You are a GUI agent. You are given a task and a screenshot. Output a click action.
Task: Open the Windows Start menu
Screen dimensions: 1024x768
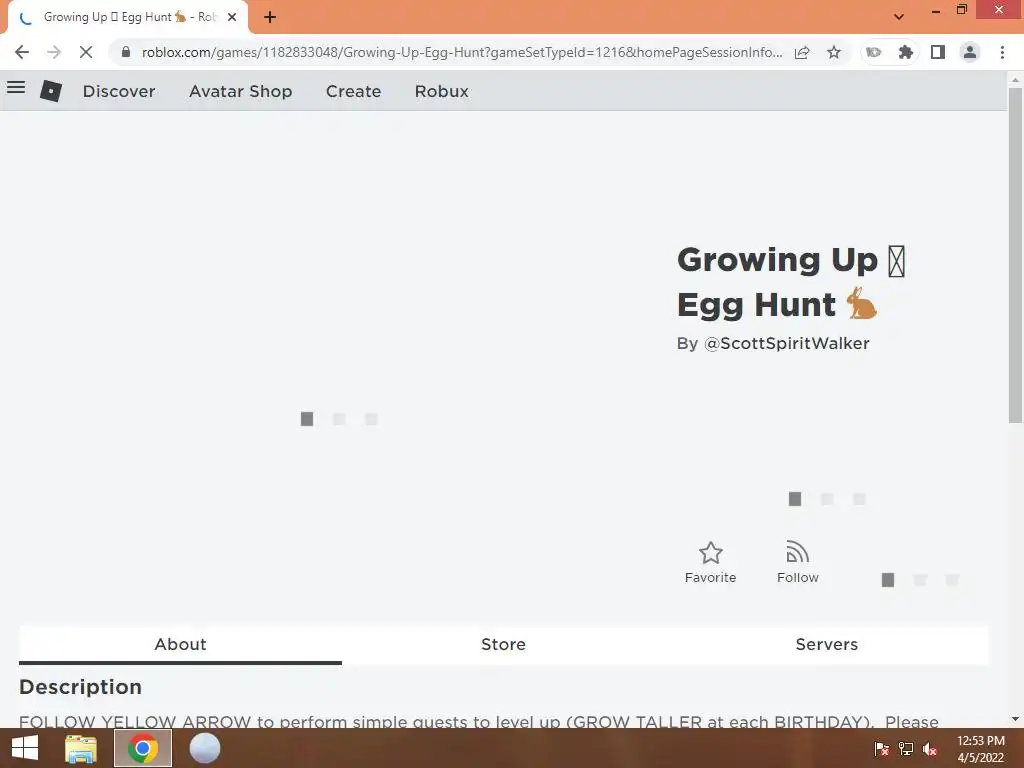25,748
